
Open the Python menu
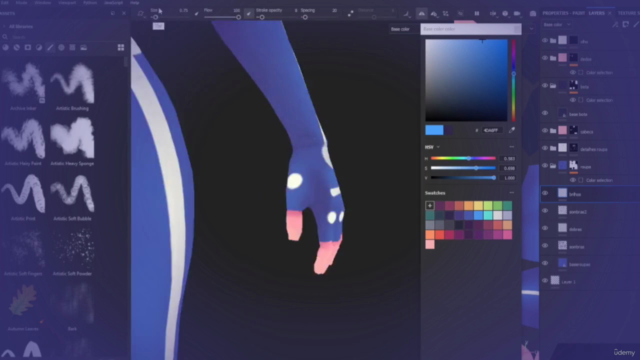coord(90,3)
